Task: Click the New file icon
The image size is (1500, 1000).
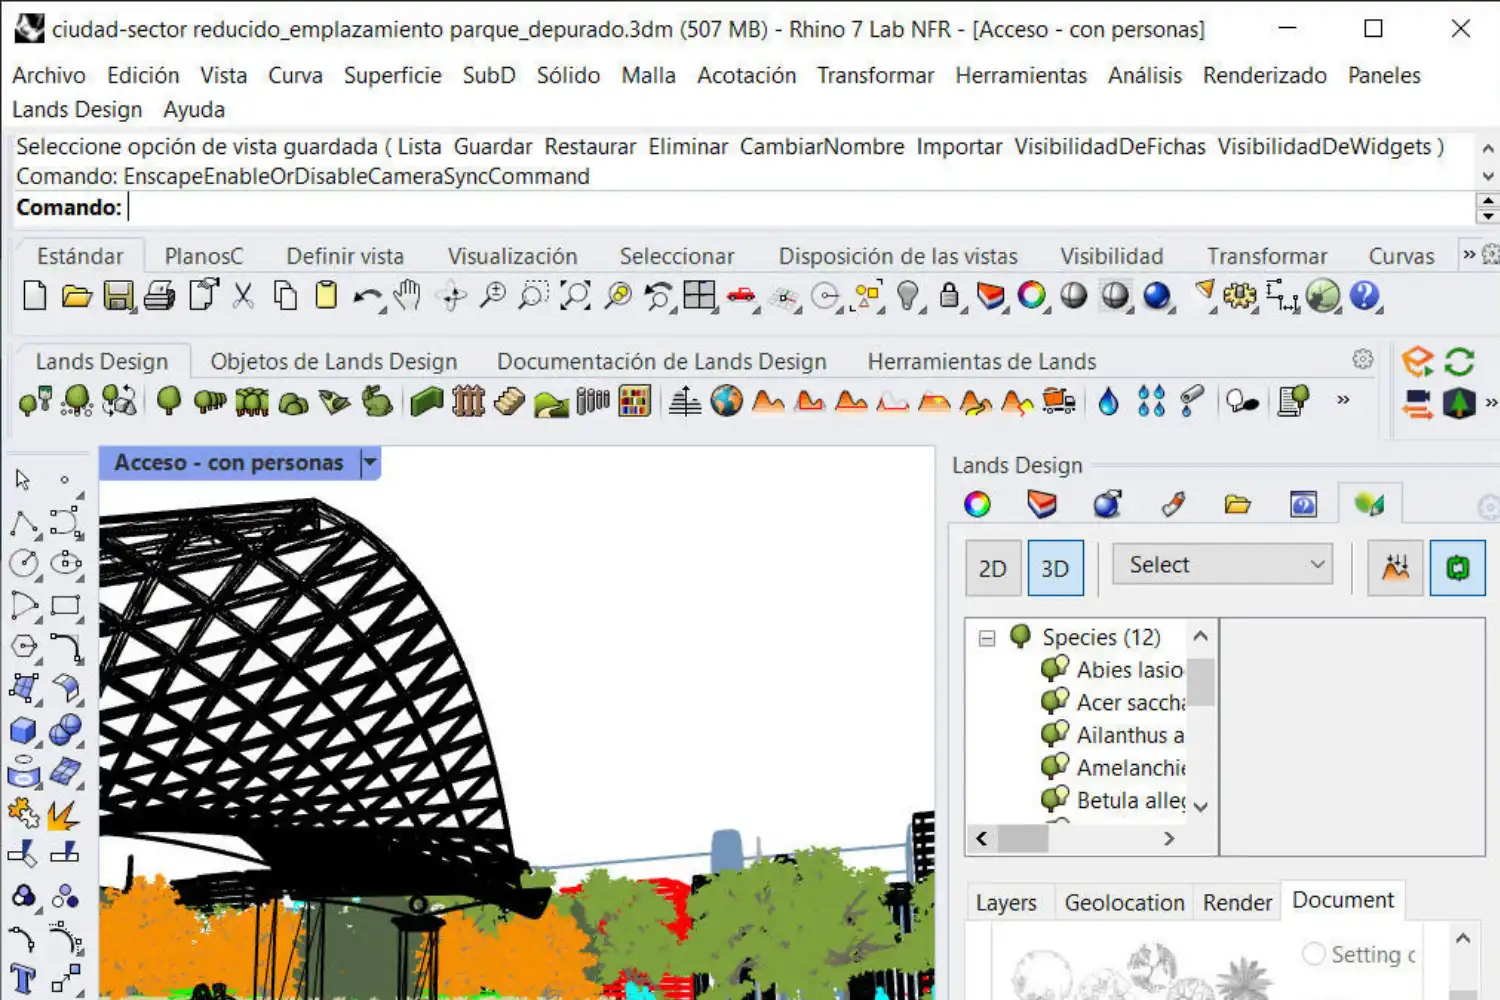Action: click(35, 296)
